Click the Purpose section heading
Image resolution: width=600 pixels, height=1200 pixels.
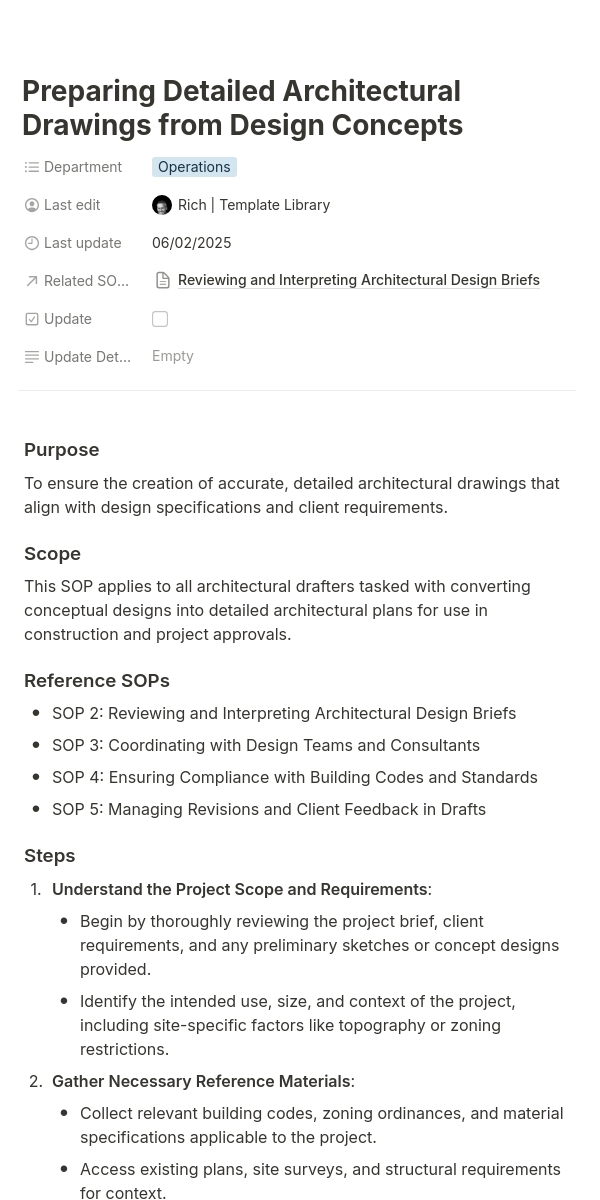[62, 450]
